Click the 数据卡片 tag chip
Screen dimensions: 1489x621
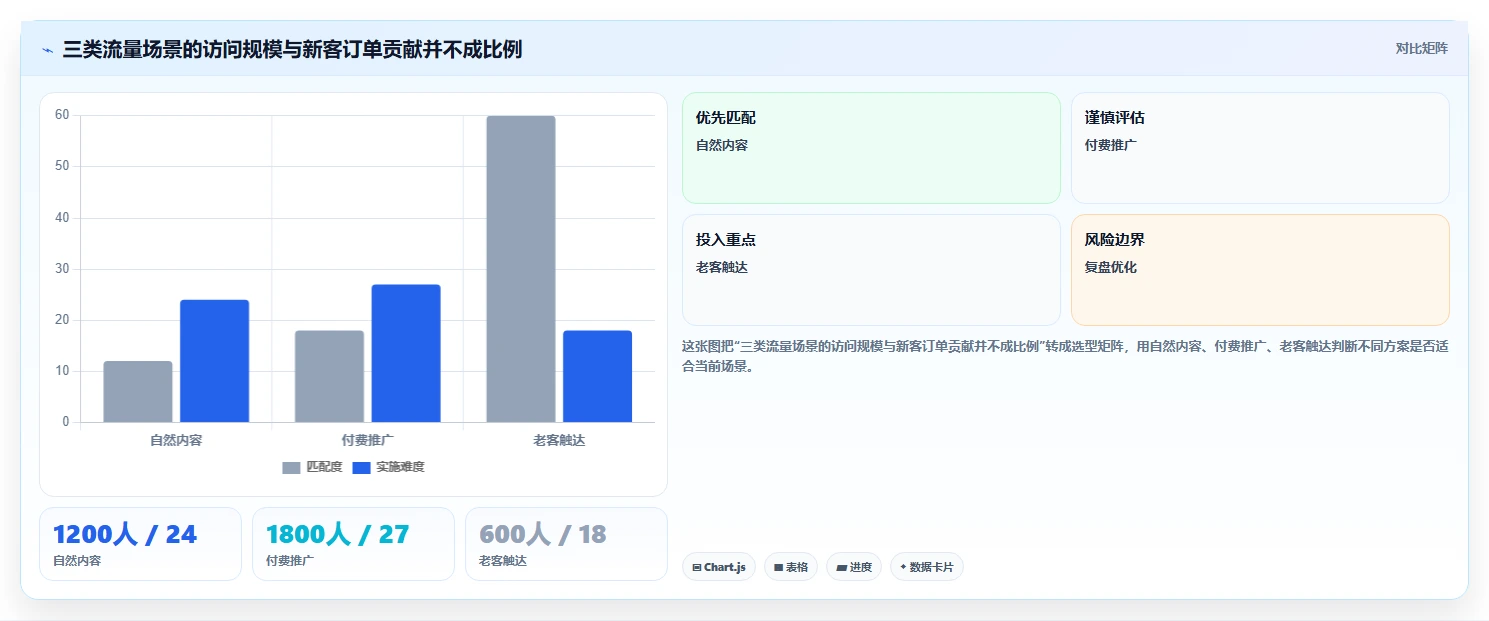(x=927, y=567)
